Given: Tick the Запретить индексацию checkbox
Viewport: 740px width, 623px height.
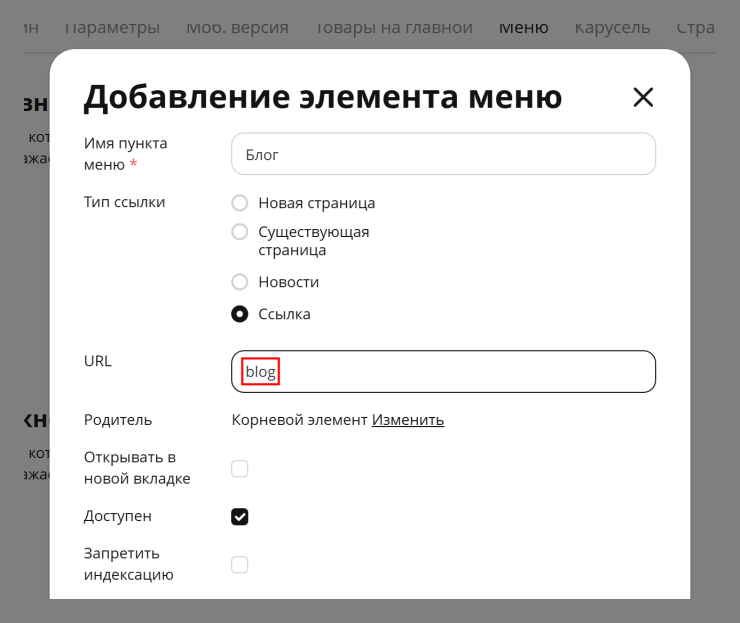Looking at the screenshot, I should [239, 564].
